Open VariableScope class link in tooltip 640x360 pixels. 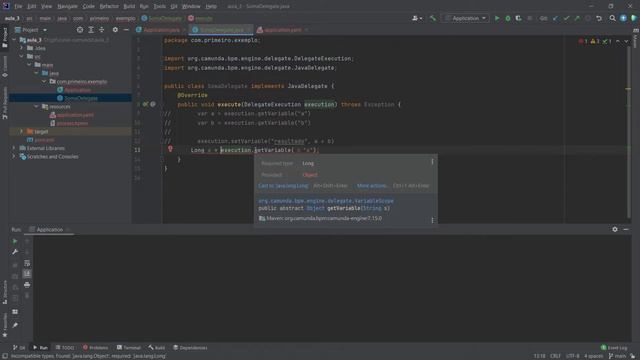[326, 201]
